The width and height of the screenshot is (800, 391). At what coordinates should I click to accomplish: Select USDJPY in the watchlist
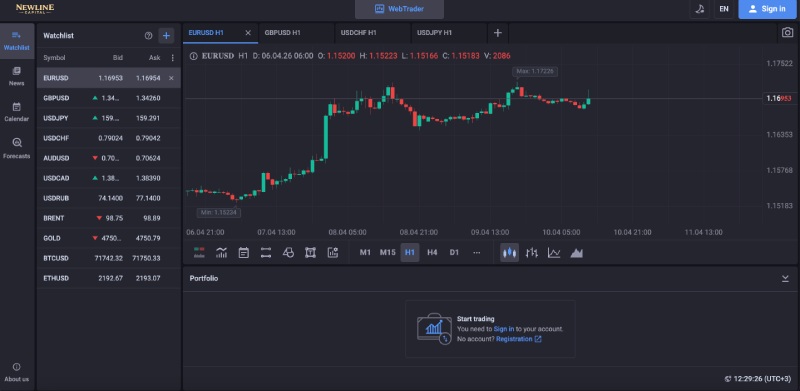pos(109,118)
